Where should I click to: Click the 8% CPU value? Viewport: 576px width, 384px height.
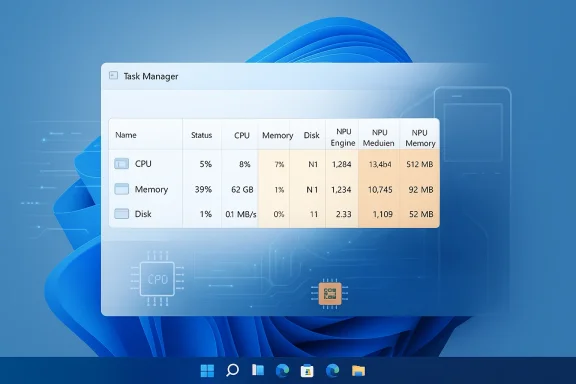[x=245, y=164]
